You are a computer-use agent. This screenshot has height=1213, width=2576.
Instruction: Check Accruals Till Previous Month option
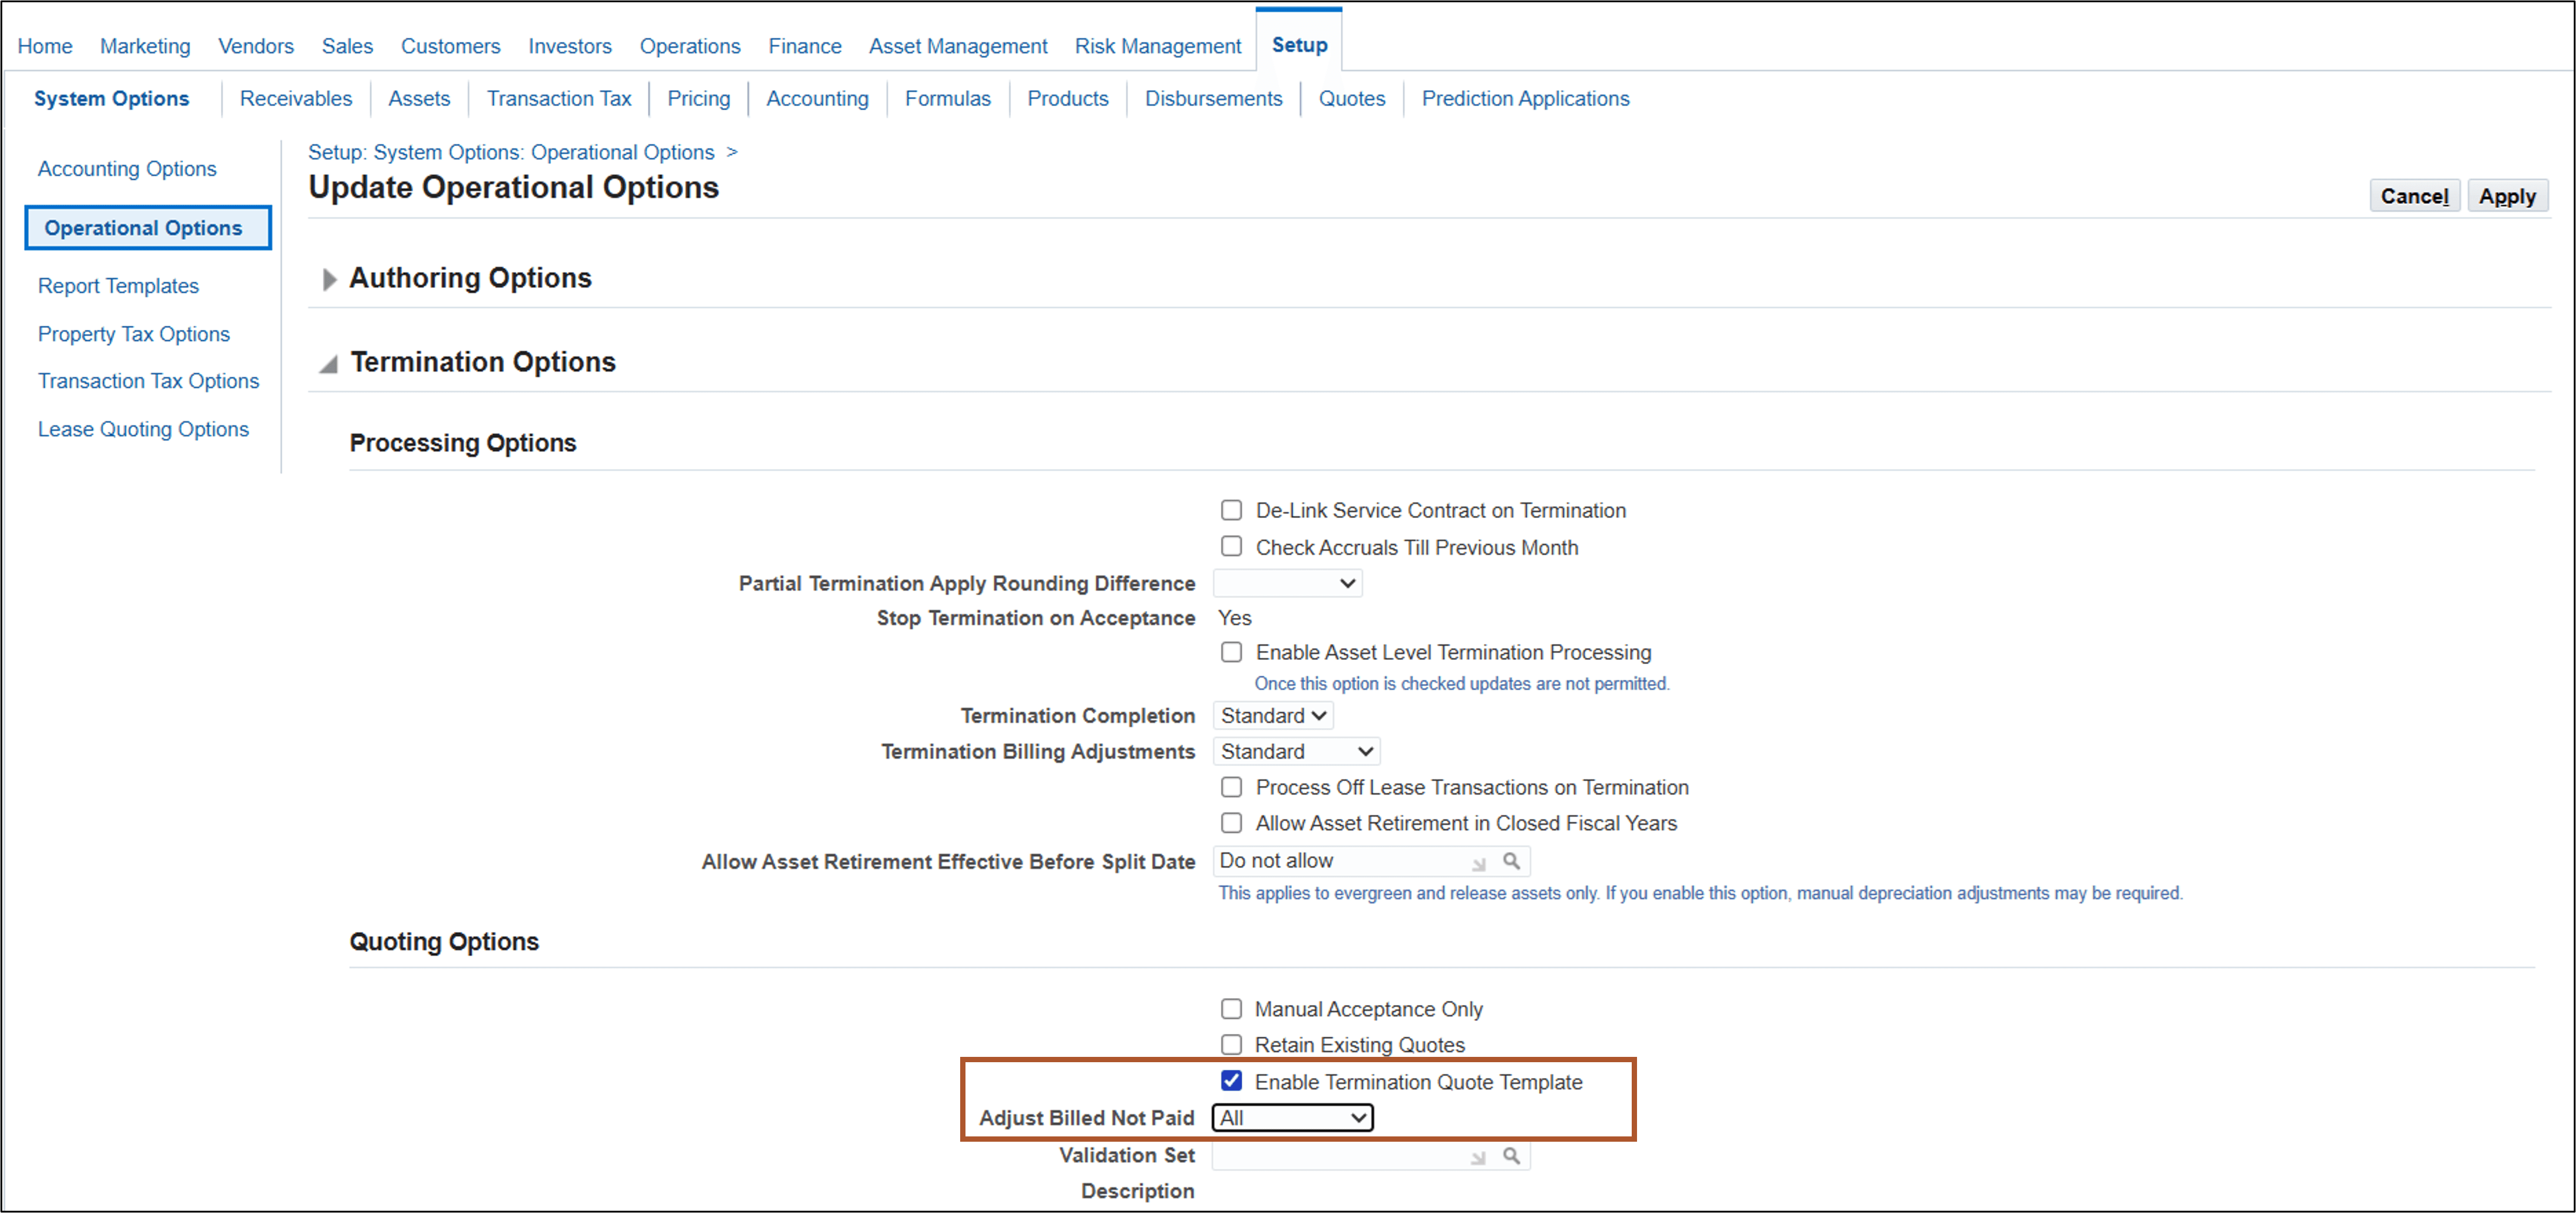[1231, 546]
